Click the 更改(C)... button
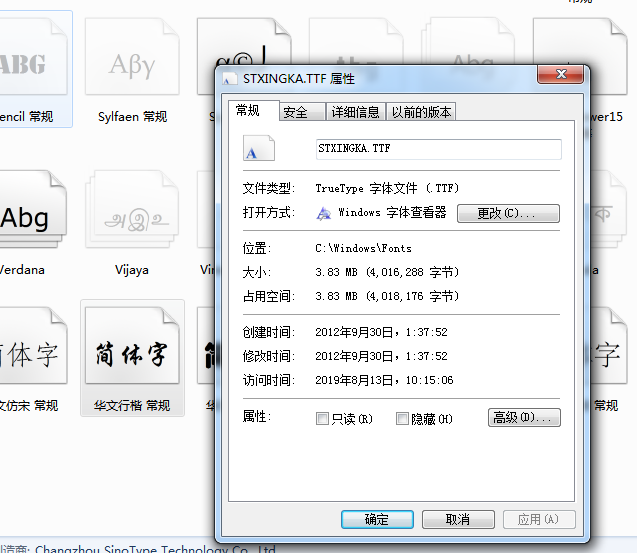This screenshot has height=553, width=637. (508, 213)
